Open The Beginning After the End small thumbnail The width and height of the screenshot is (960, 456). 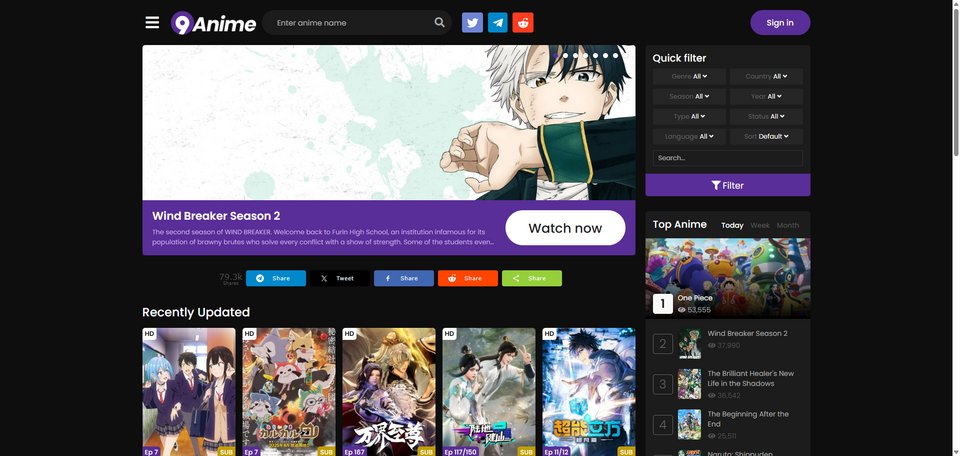[x=689, y=425]
